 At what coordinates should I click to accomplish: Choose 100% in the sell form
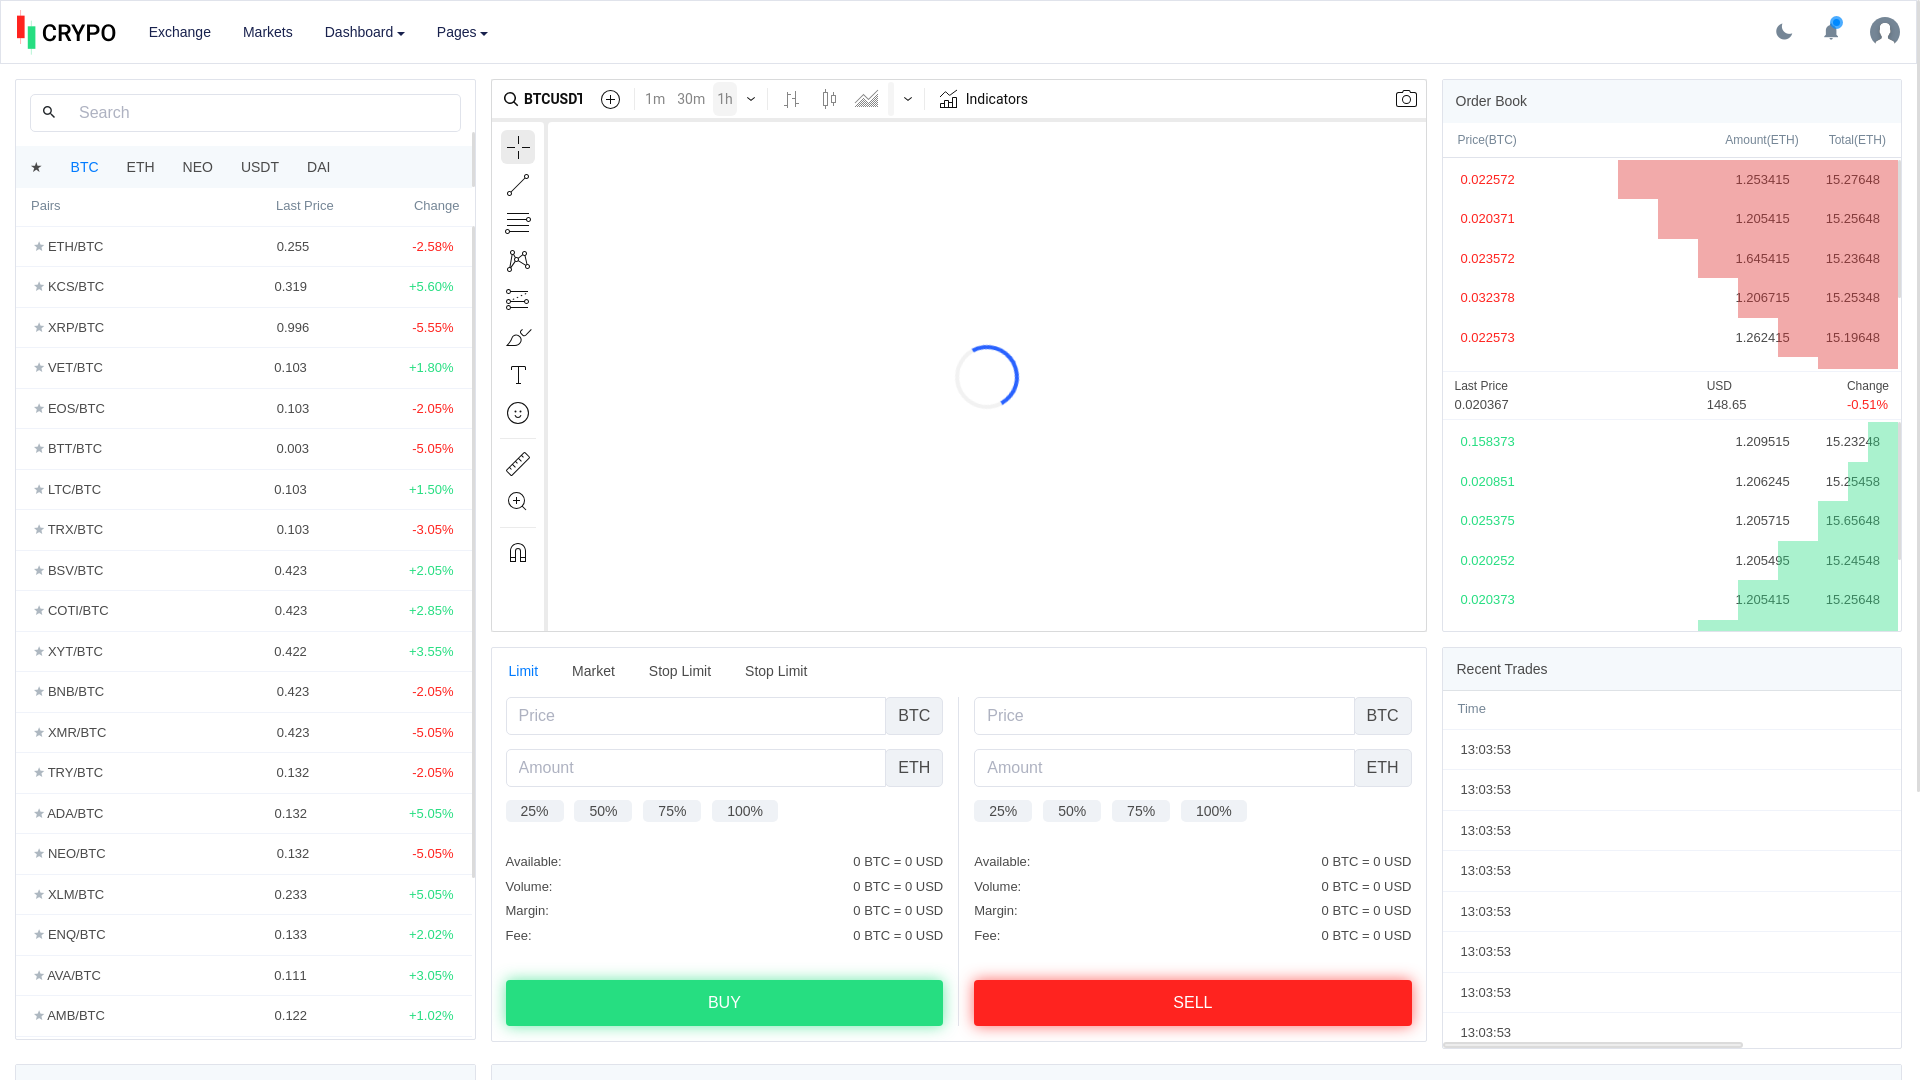tap(1213, 811)
